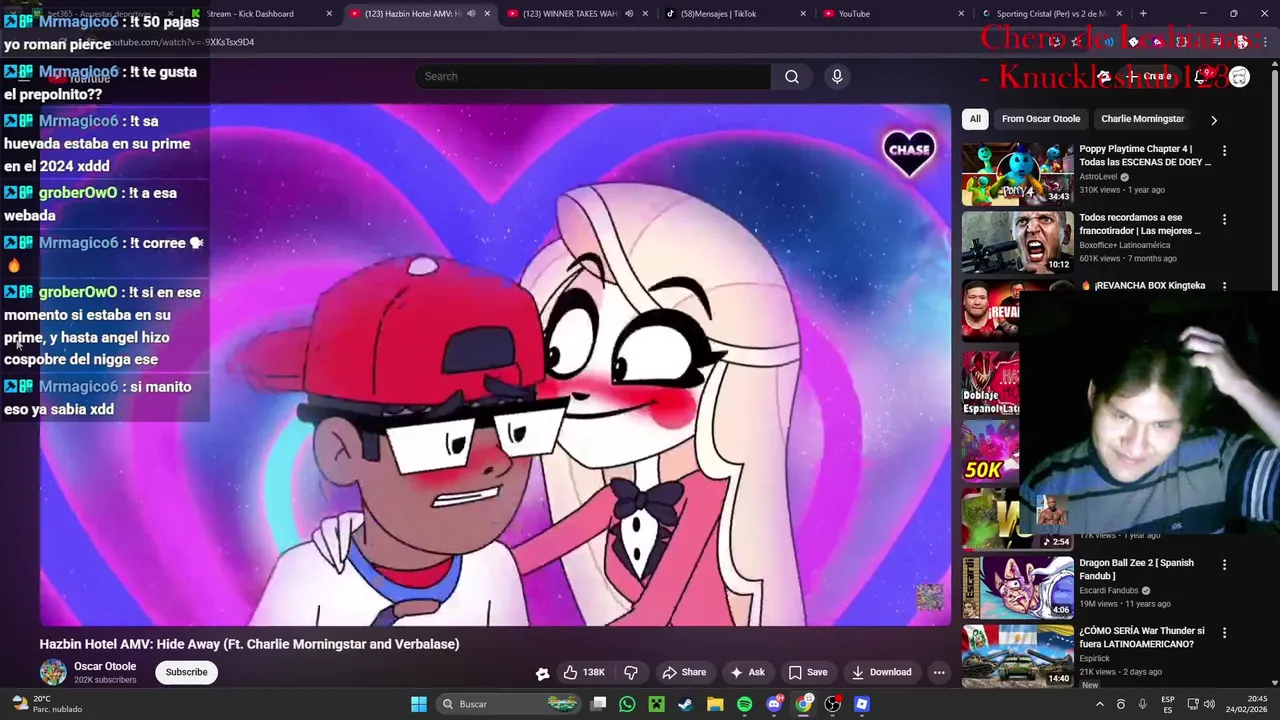Open weather widget 20°C Parc. nublado
Viewport: 1280px width, 720px height.
coord(45,704)
